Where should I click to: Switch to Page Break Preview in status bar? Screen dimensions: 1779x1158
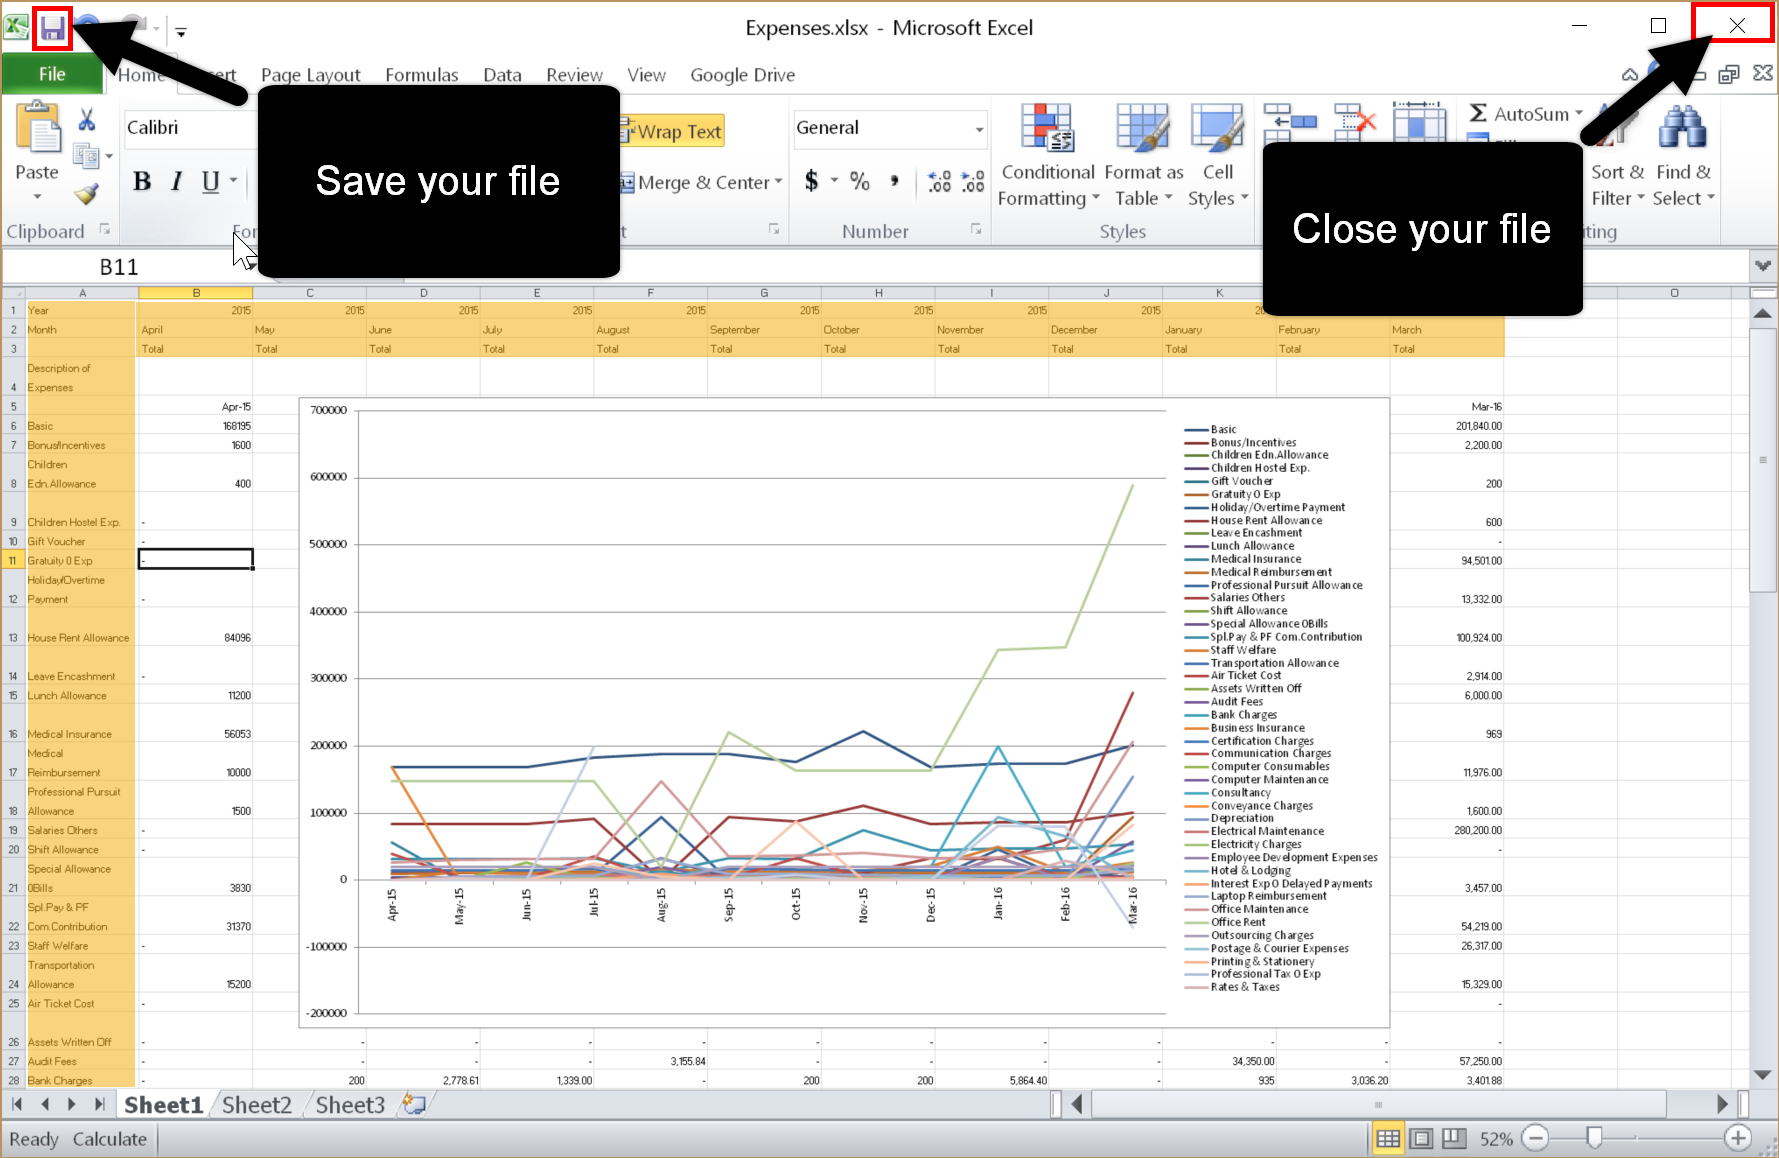(x=1454, y=1138)
